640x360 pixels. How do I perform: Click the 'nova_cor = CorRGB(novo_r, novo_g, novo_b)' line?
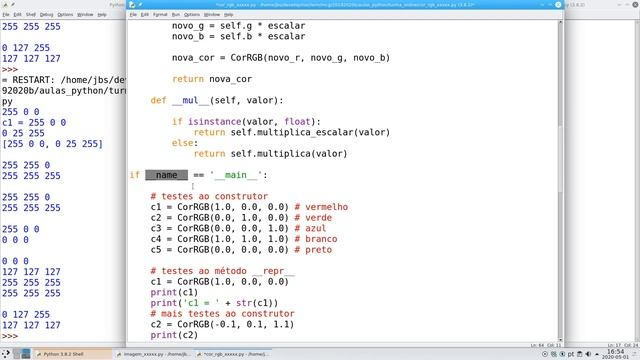[x=281, y=58]
